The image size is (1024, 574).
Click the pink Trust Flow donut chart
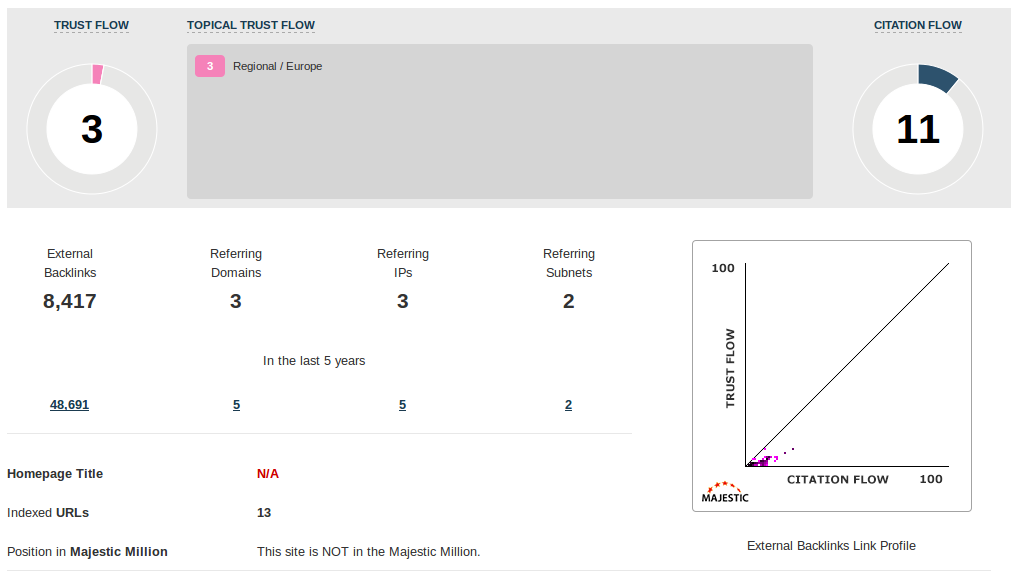point(91,129)
